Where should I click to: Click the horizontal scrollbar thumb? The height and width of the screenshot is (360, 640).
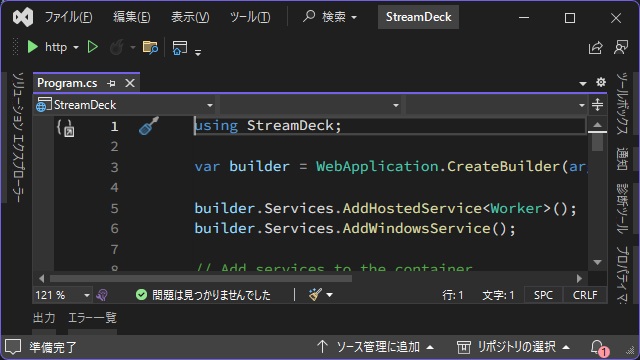coord(201,278)
